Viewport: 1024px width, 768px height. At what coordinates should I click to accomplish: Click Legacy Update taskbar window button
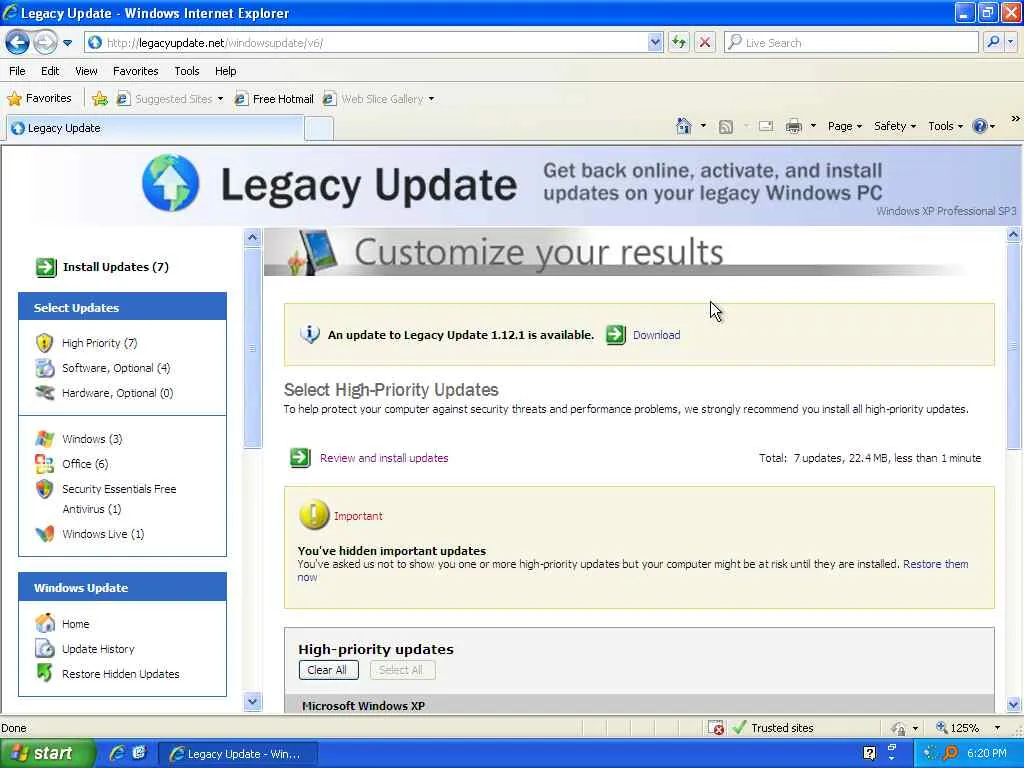pyautogui.click(x=239, y=754)
